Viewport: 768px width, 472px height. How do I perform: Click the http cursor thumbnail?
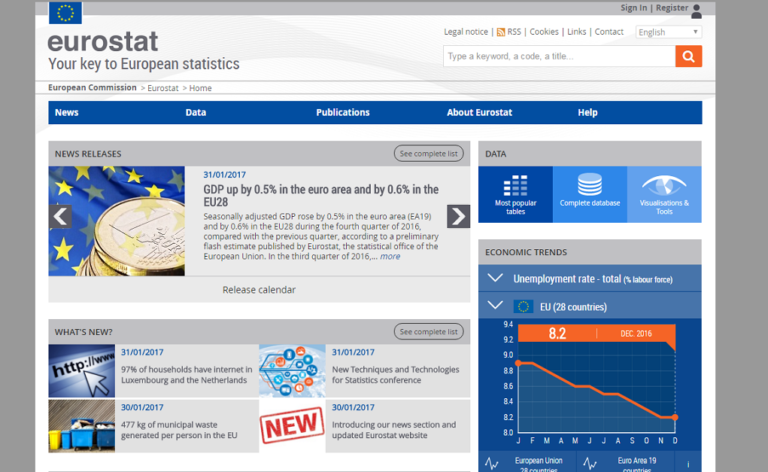coord(82,371)
